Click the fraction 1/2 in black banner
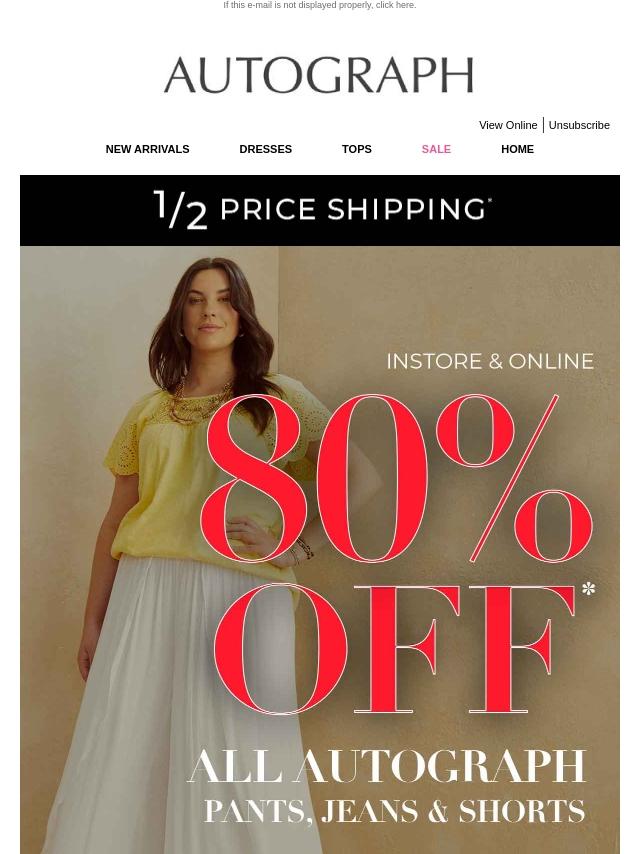The image size is (640, 854). point(180,210)
